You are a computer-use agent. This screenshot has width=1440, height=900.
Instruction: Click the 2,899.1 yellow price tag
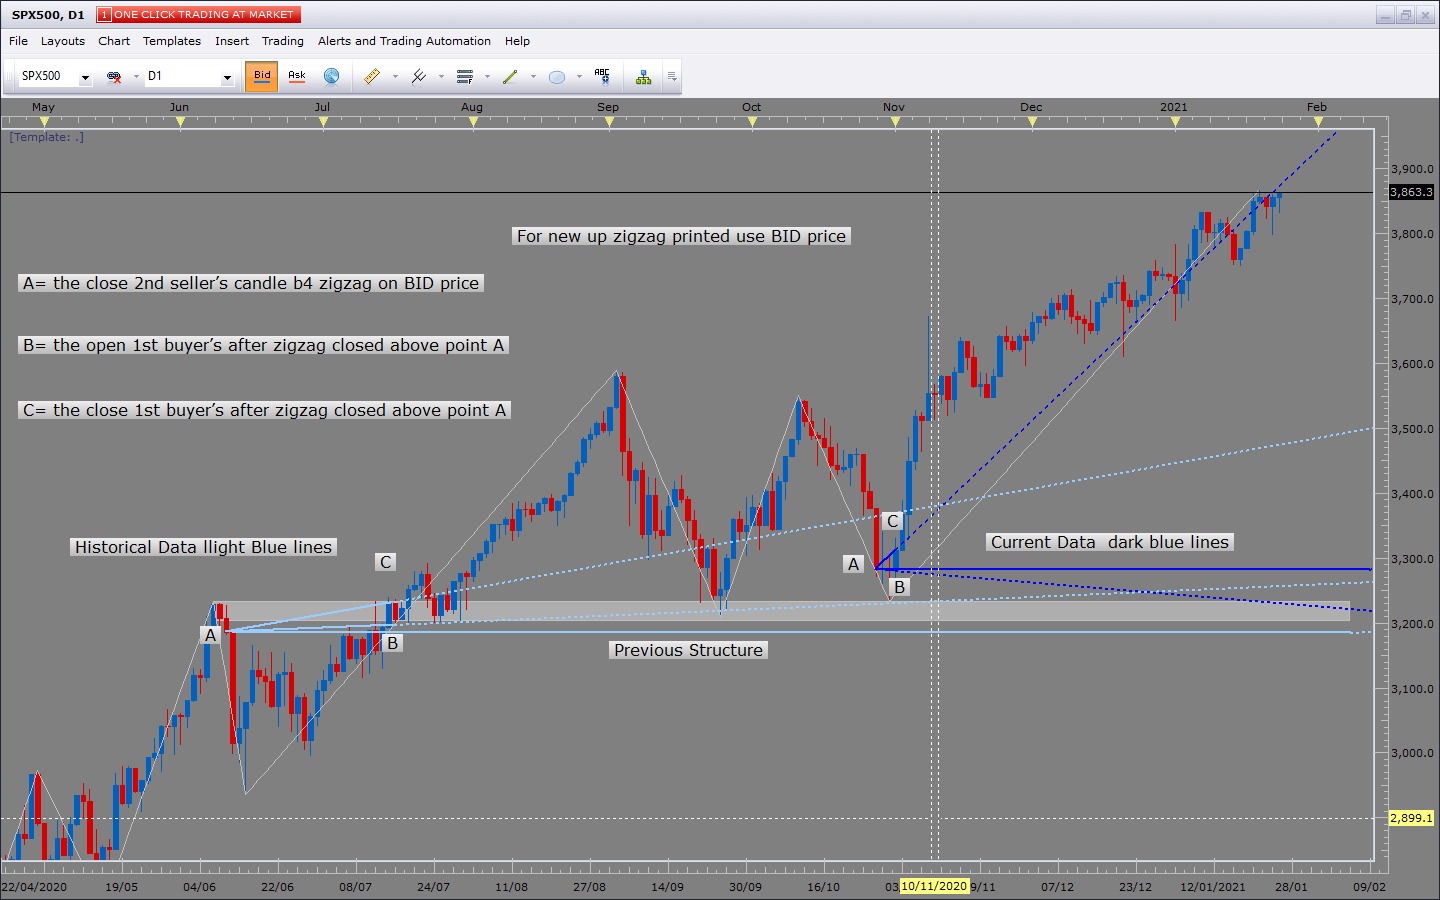pyautogui.click(x=1411, y=818)
